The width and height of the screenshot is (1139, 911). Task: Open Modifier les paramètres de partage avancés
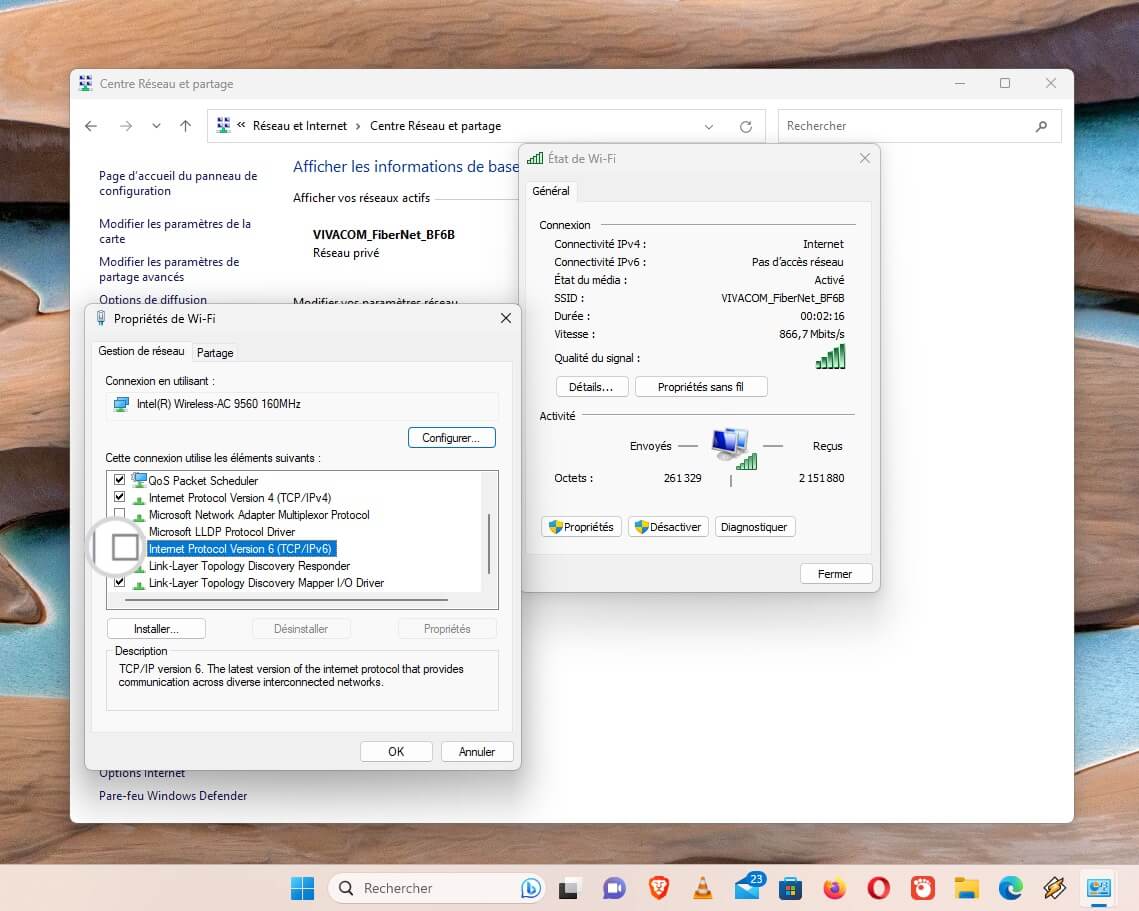tap(169, 270)
